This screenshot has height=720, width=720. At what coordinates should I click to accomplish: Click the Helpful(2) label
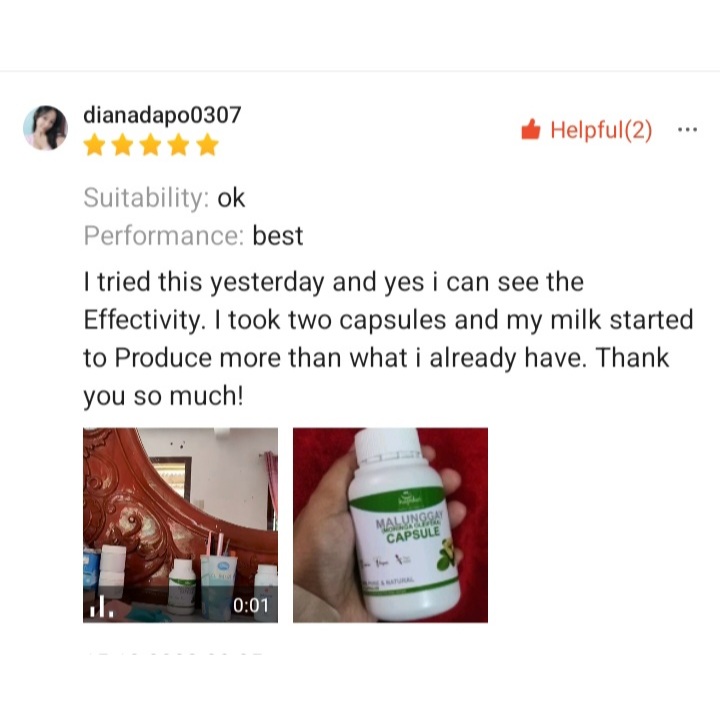601,130
